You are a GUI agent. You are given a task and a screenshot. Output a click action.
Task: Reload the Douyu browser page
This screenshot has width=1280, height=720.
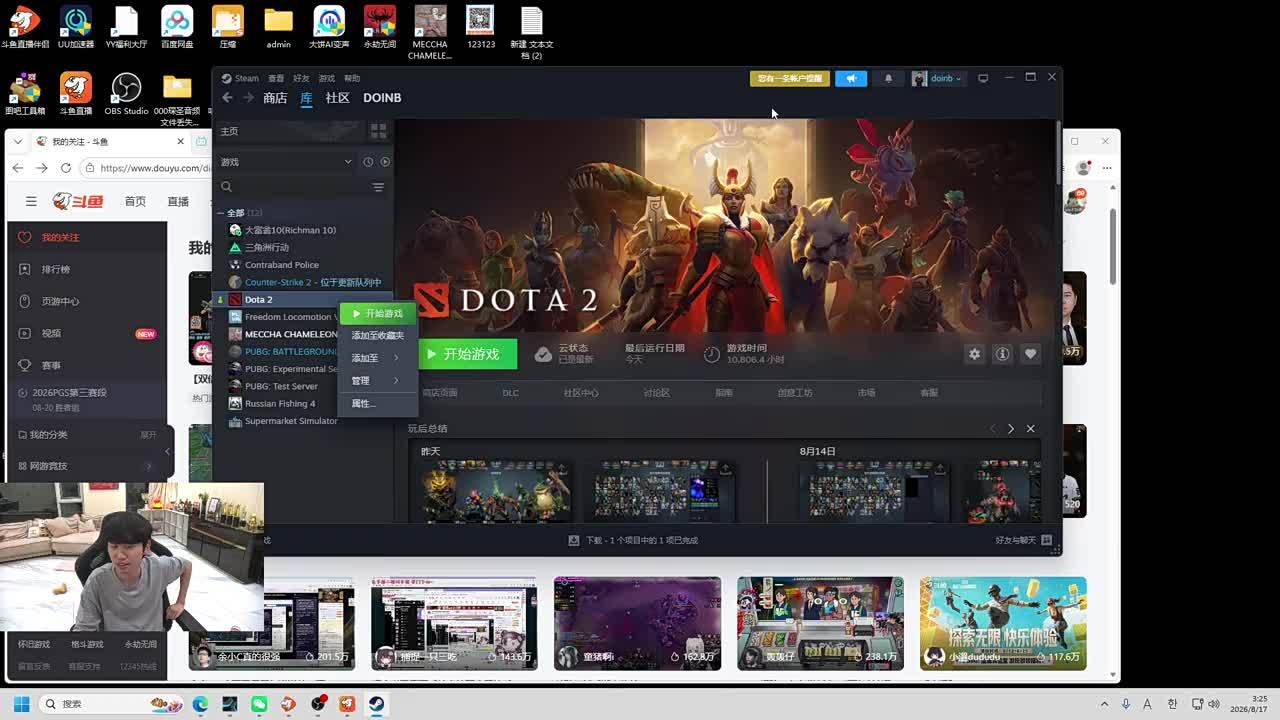tap(66, 168)
